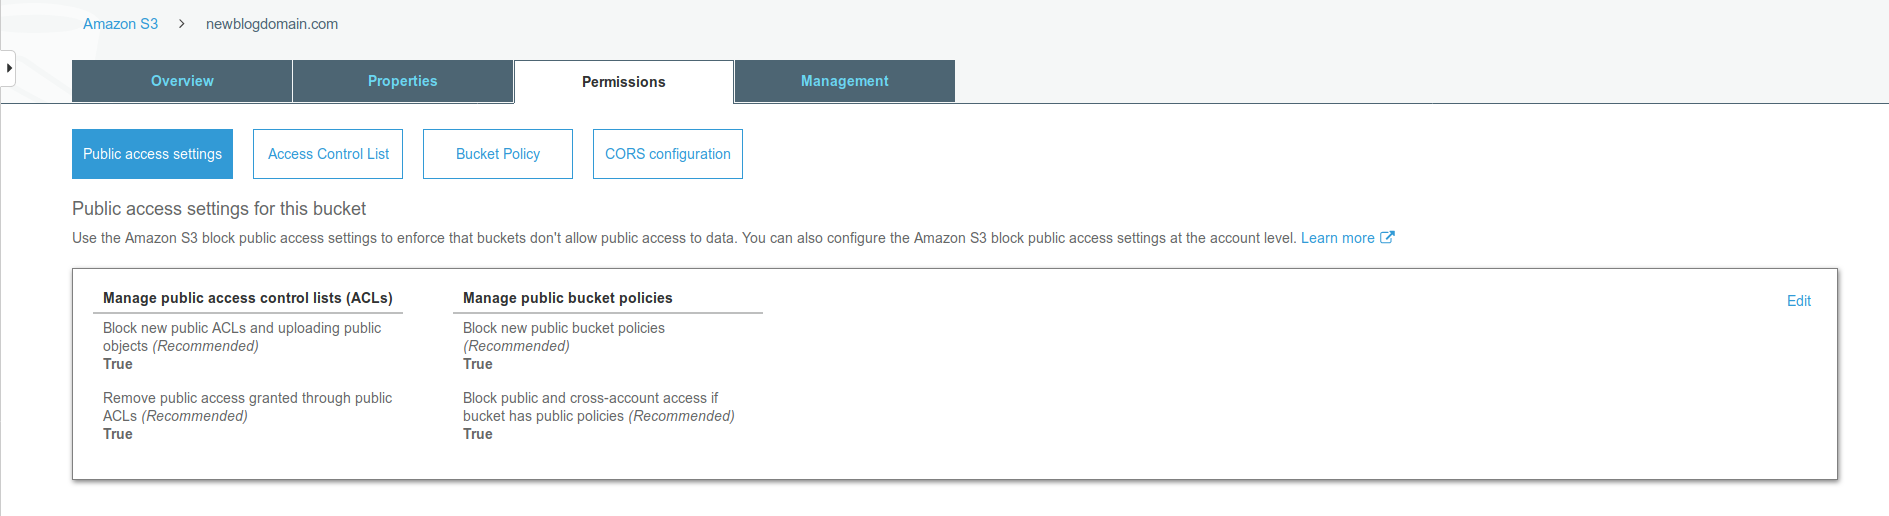Viewport: 1889px width, 516px height.
Task: Go to Amazon S3 breadcrumb link
Action: (x=120, y=24)
